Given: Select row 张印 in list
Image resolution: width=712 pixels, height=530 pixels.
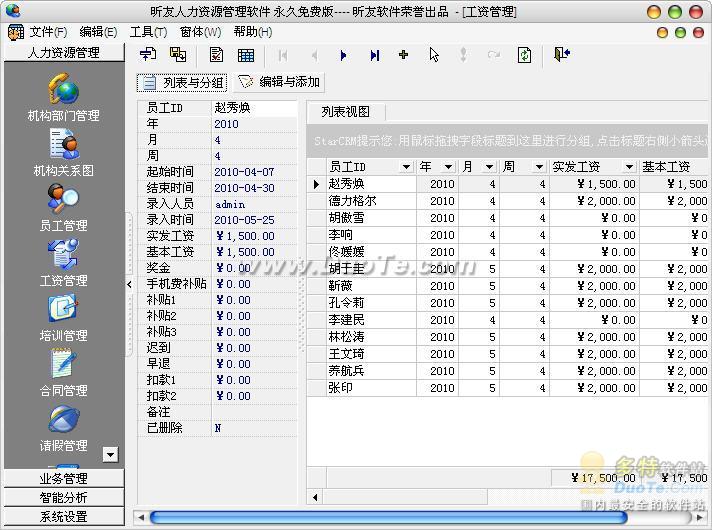Looking at the screenshot, I should click(507, 388).
